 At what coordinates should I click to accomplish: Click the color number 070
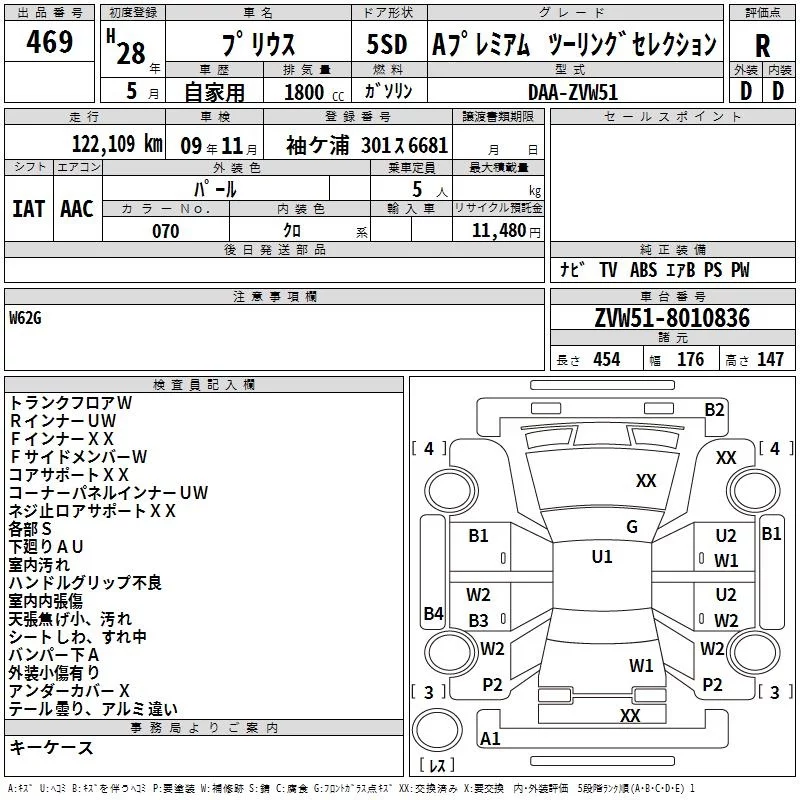166,232
